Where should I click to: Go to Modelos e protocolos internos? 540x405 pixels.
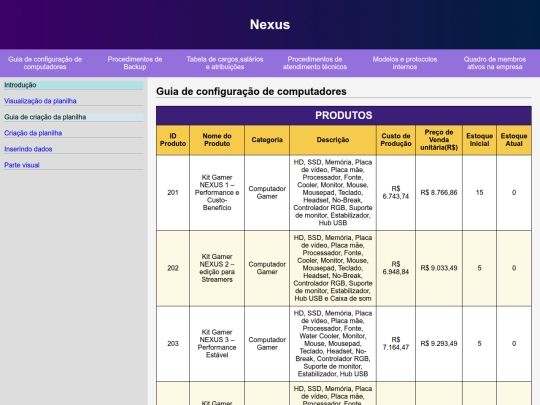click(x=405, y=63)
